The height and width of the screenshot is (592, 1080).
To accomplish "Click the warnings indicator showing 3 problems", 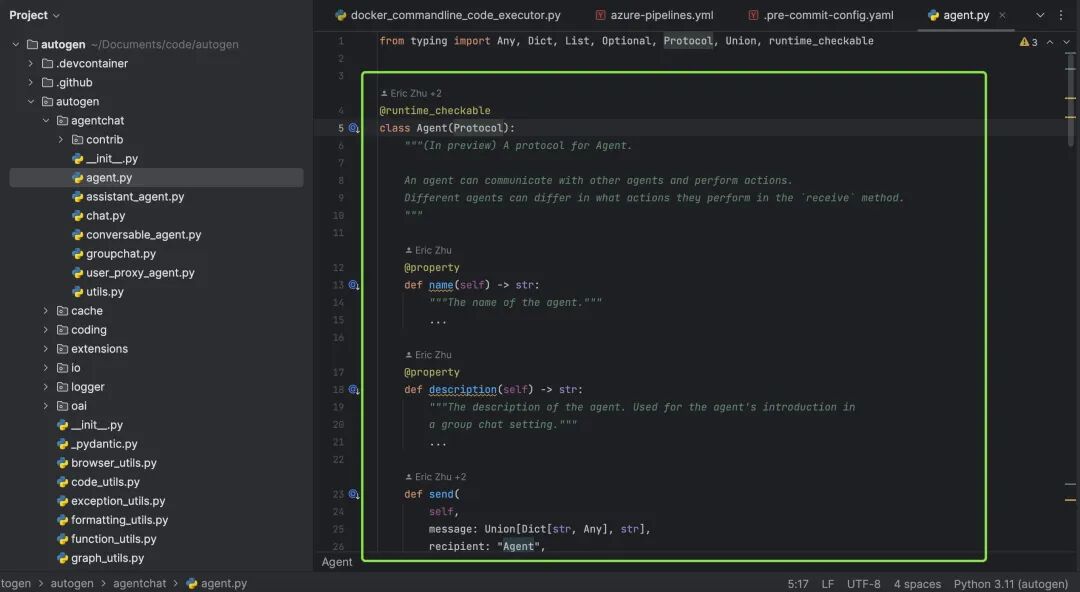I will [1028, 42].
